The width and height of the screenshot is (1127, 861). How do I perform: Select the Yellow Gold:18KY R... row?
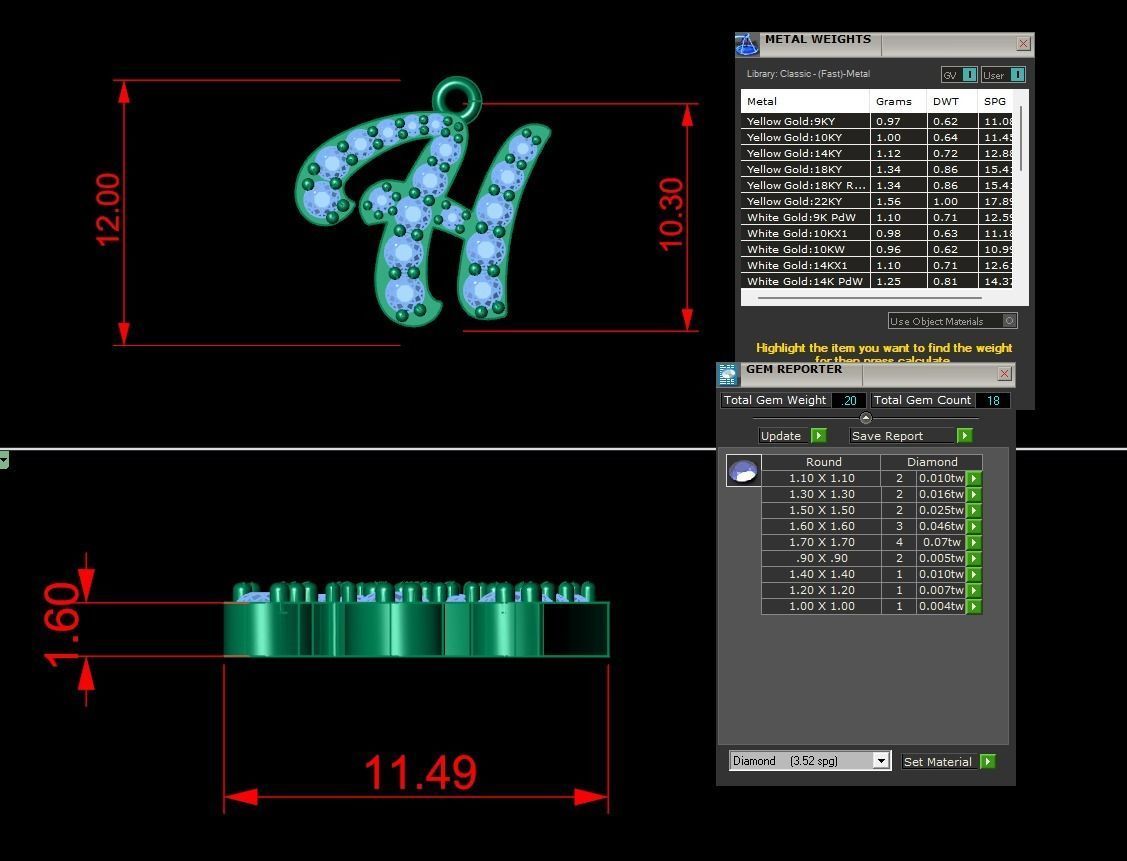[x=876, y=185]
